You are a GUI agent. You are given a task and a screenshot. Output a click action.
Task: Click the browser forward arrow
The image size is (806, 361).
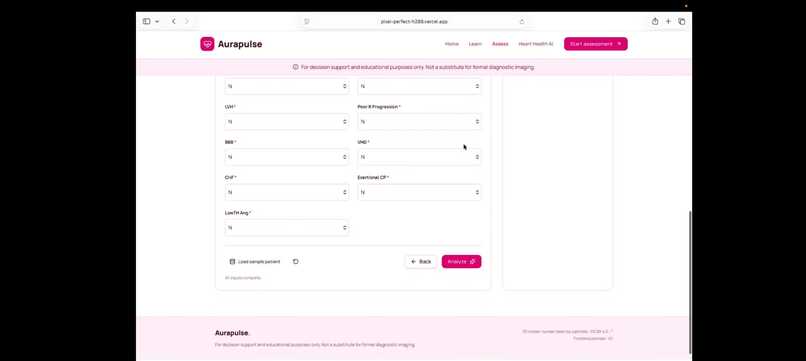pos(187,22)
